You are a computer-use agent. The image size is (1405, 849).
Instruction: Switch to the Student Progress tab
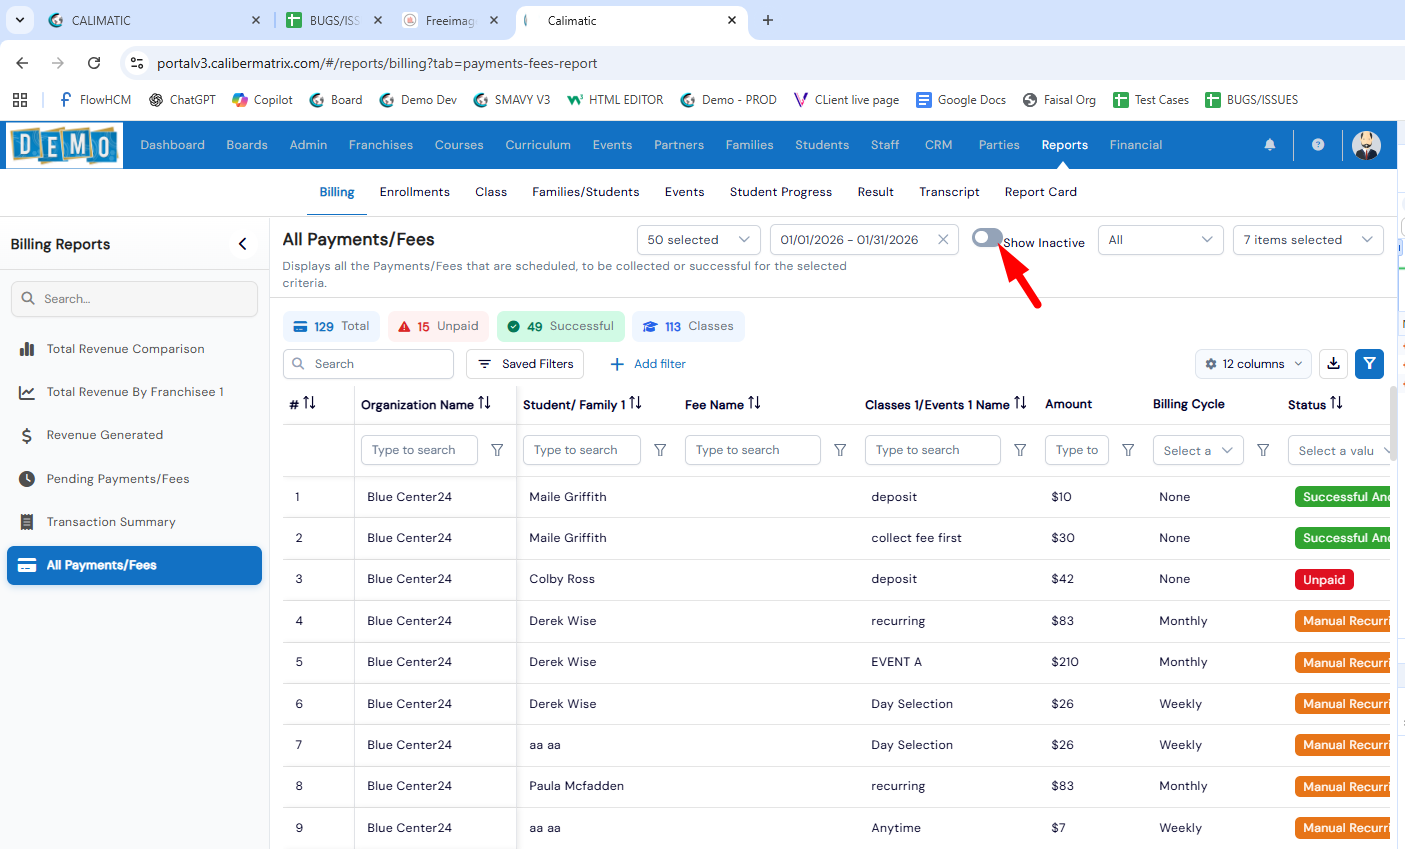click(x=781, y=192)
